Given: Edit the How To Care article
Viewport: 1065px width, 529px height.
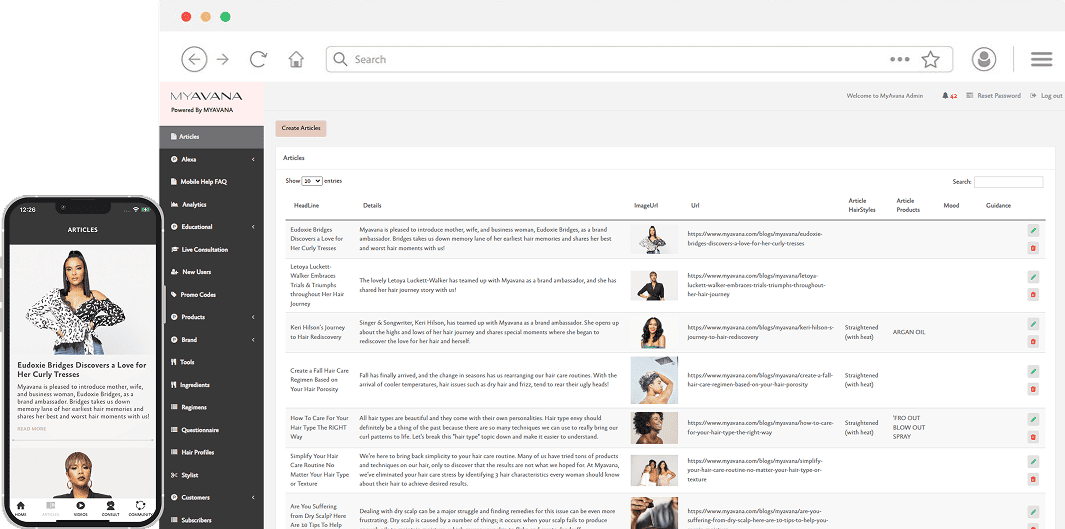Looking at the screenshot, I should [x=1033, y=420].
